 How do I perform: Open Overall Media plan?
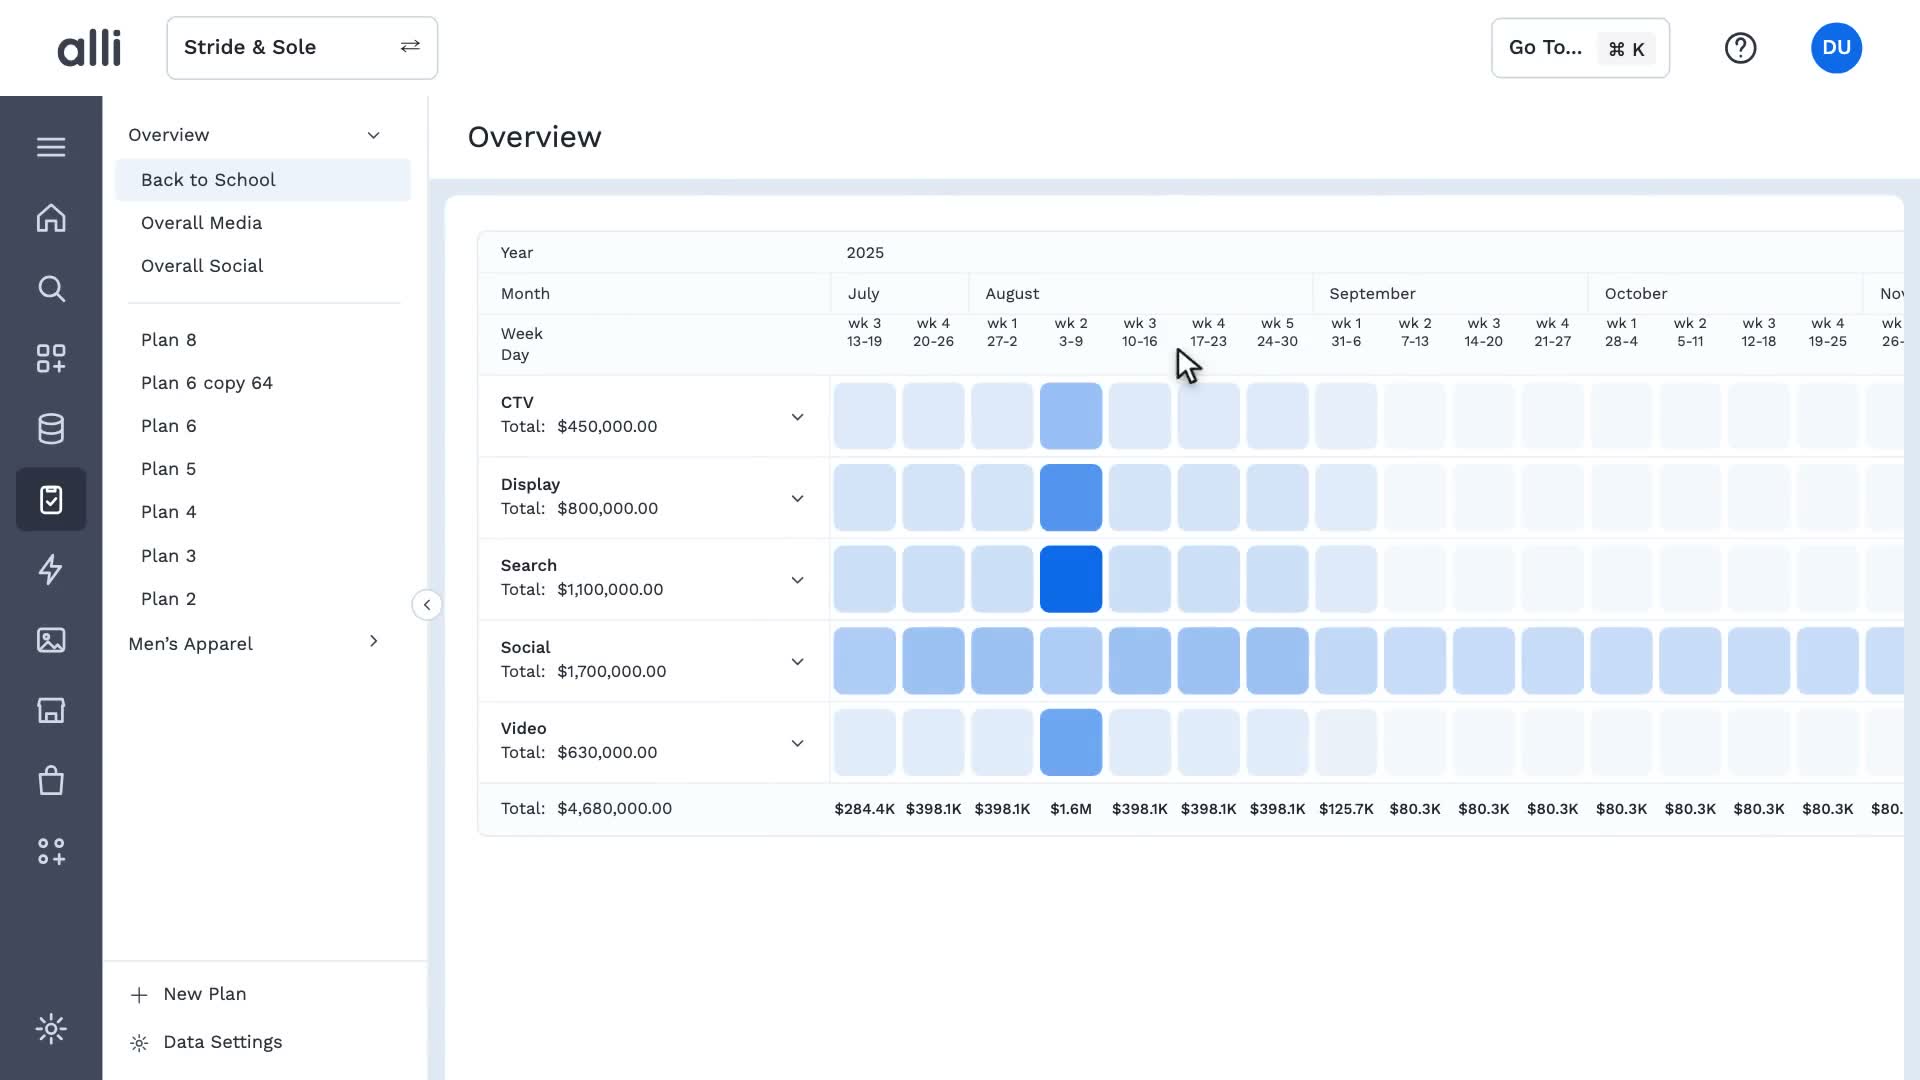[x=201, y=223]
